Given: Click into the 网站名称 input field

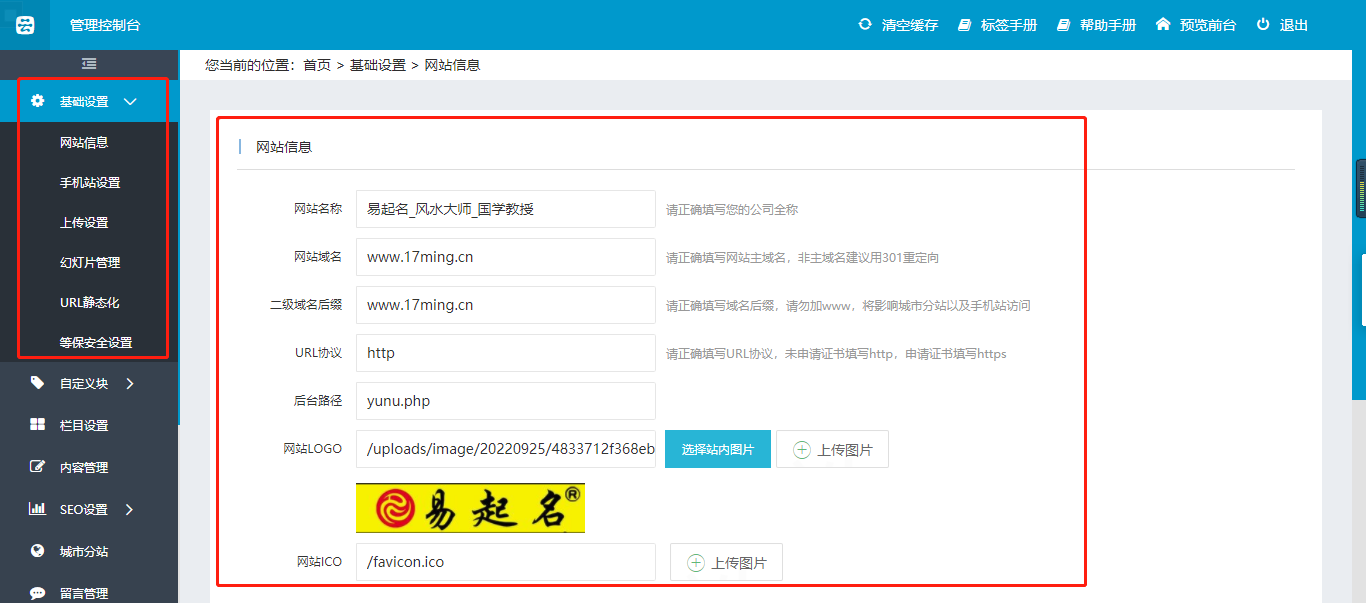Looking at the screenshot, I should (505, 209).
